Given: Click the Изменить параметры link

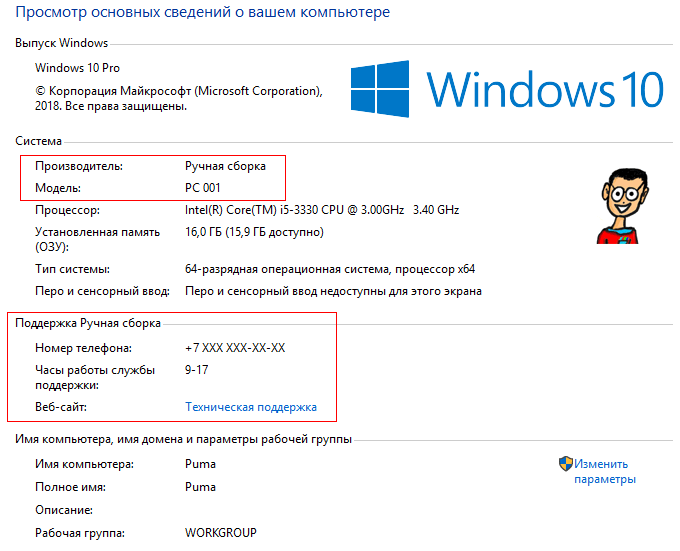Looking at the screenshot, I should pyautogui.click(x=605, y=472).
